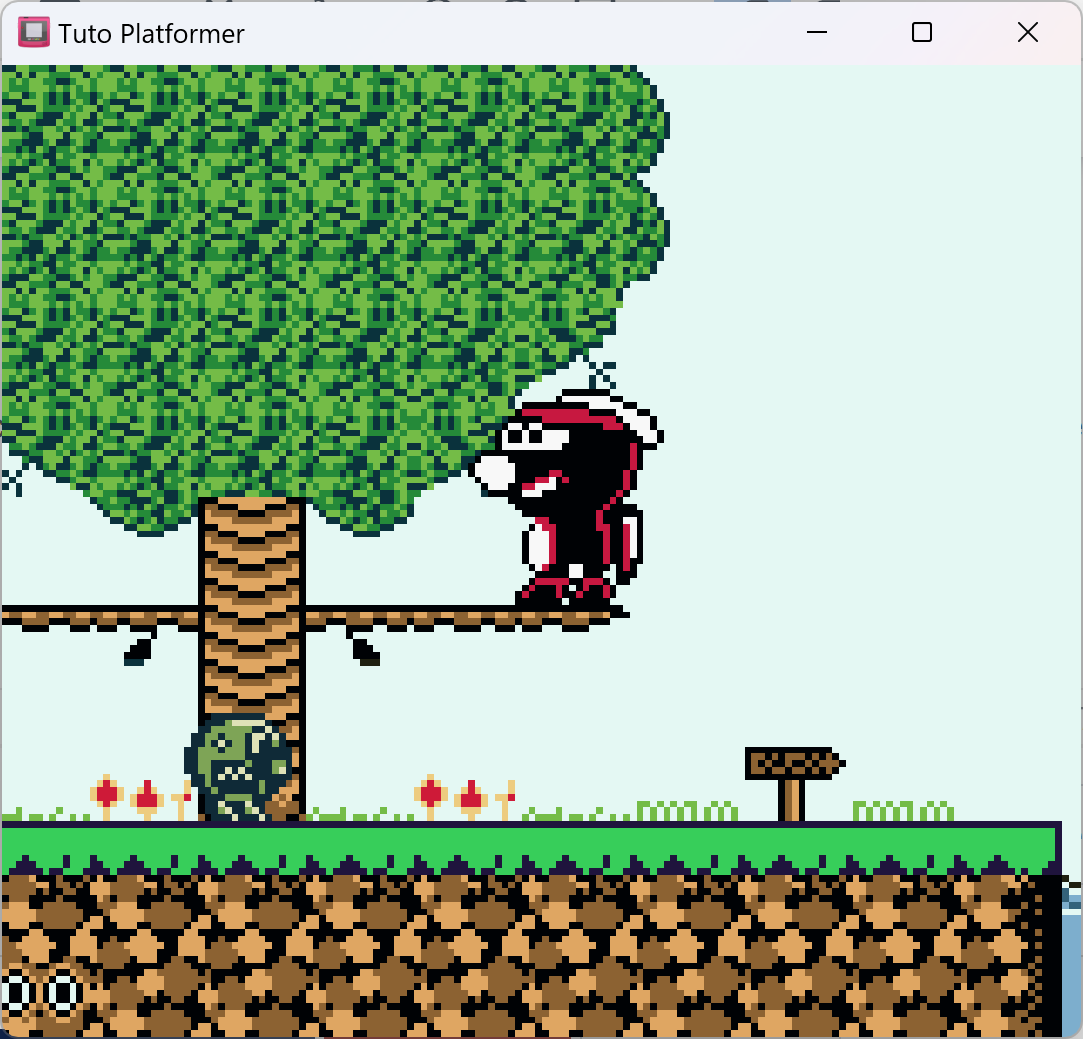Minimize the Tuto Platformer window
1083x1039 pixels.
point(817,33)
